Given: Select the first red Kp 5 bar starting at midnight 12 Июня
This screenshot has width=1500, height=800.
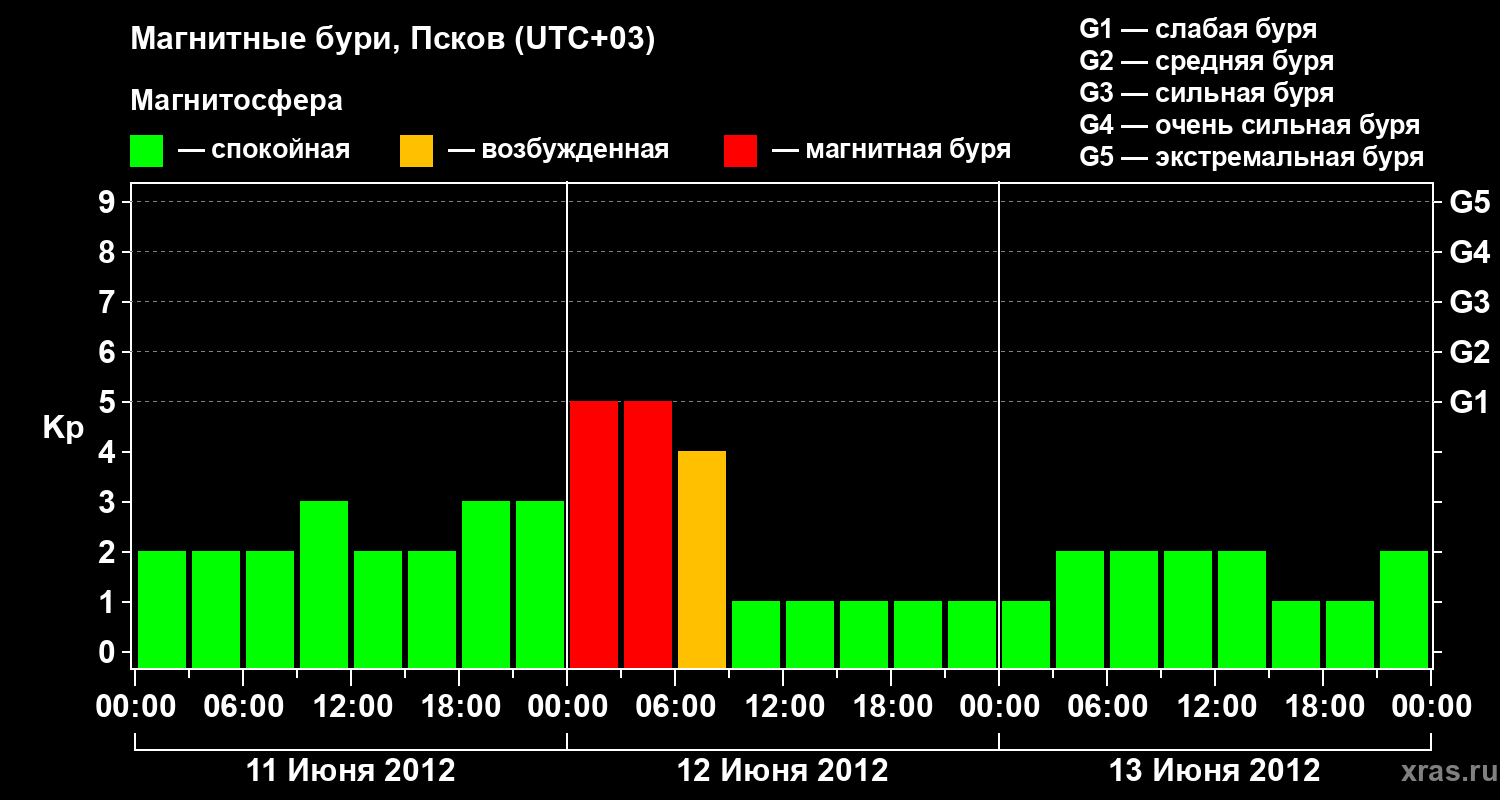Looking at the screenshot, I should 594,534.
